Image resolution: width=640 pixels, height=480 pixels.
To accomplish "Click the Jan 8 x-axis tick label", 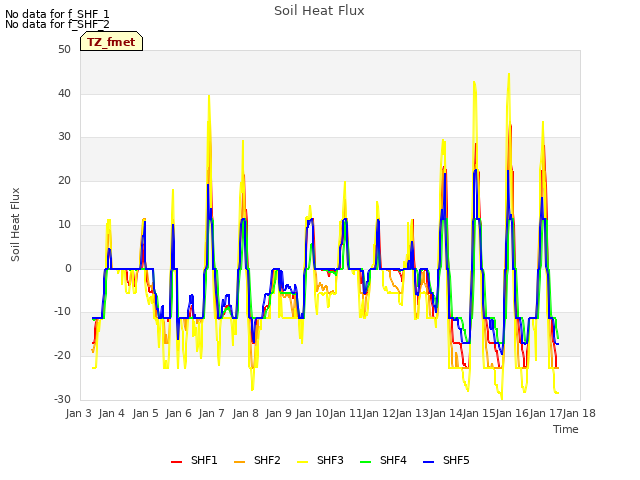I will [x=245, y=413].
